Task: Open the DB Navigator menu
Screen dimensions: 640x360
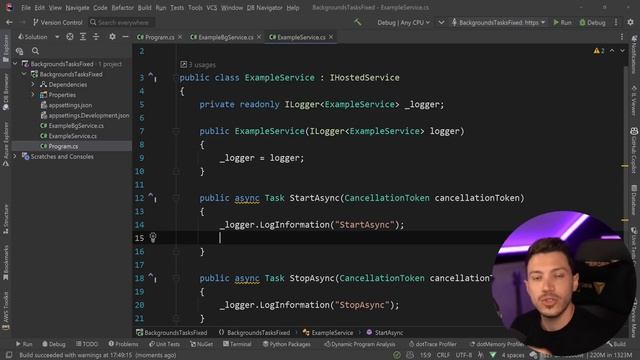Action: pos(264,8)
